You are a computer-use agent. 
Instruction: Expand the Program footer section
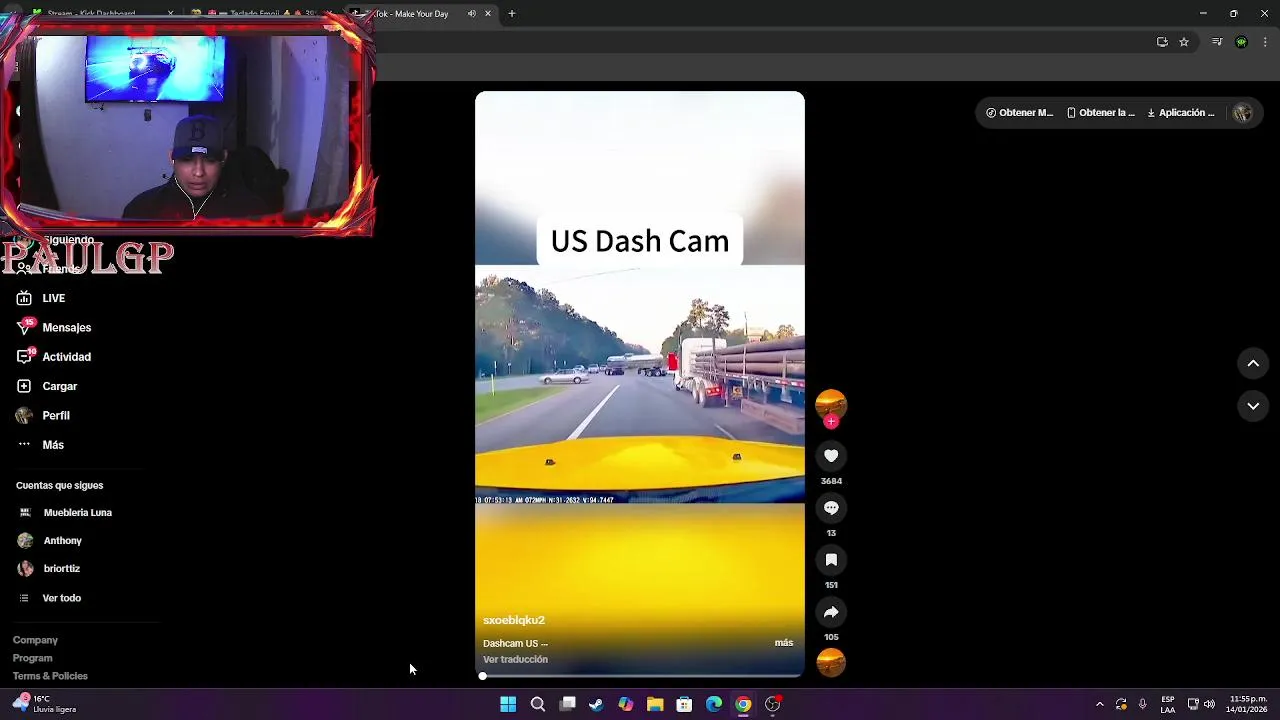pyautogui.click(x=32, y=658)
